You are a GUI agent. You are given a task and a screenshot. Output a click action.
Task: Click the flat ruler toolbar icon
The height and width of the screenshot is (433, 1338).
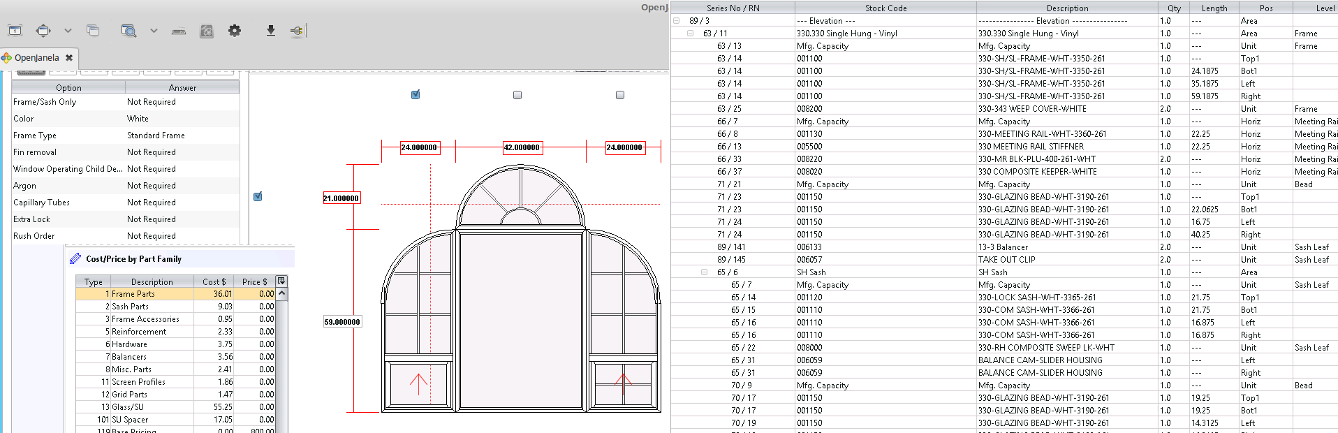(x=179, y=31)
